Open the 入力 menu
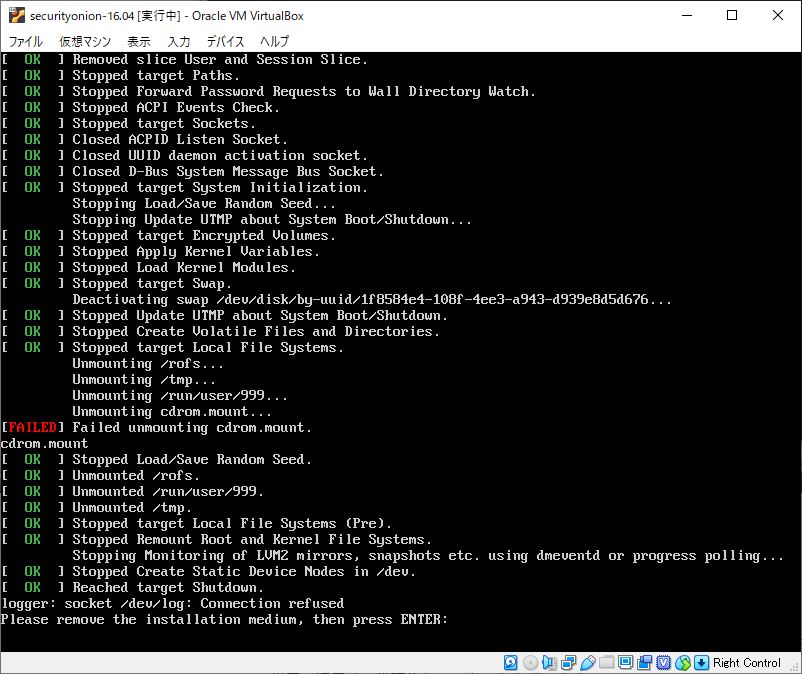 pyautogui.click(x=179, y=41)
